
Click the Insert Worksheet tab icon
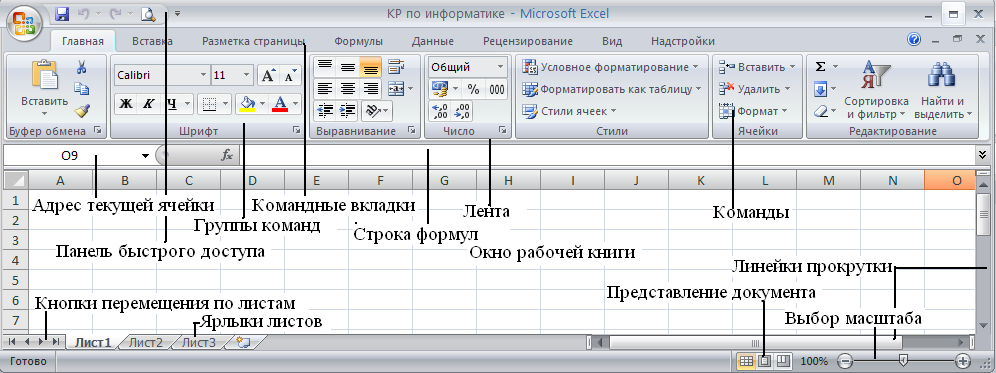click(x=243, y=342)
